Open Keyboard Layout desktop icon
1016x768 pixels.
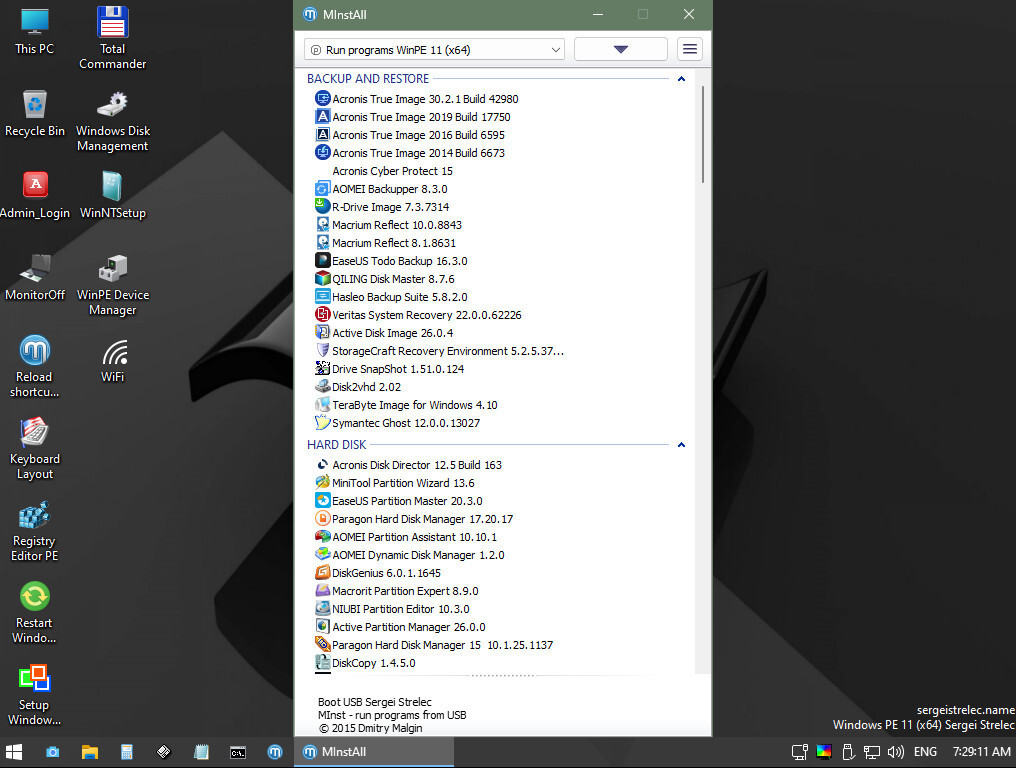point(34,448)
